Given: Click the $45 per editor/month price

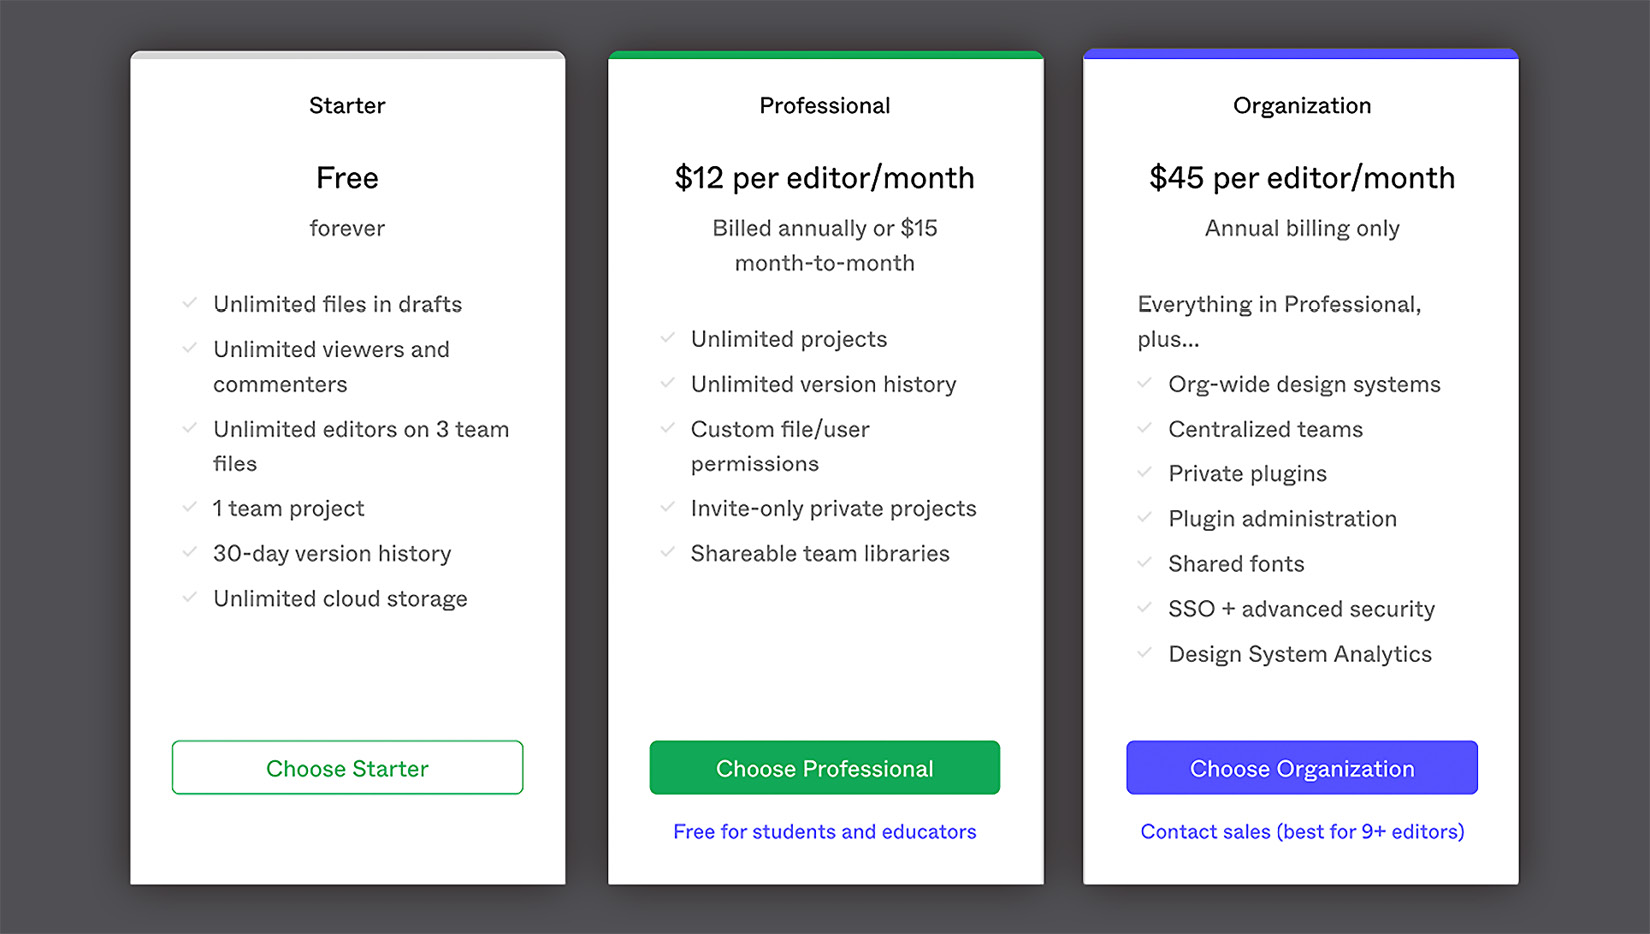Looking at the screenshot, I should 1301,178.
